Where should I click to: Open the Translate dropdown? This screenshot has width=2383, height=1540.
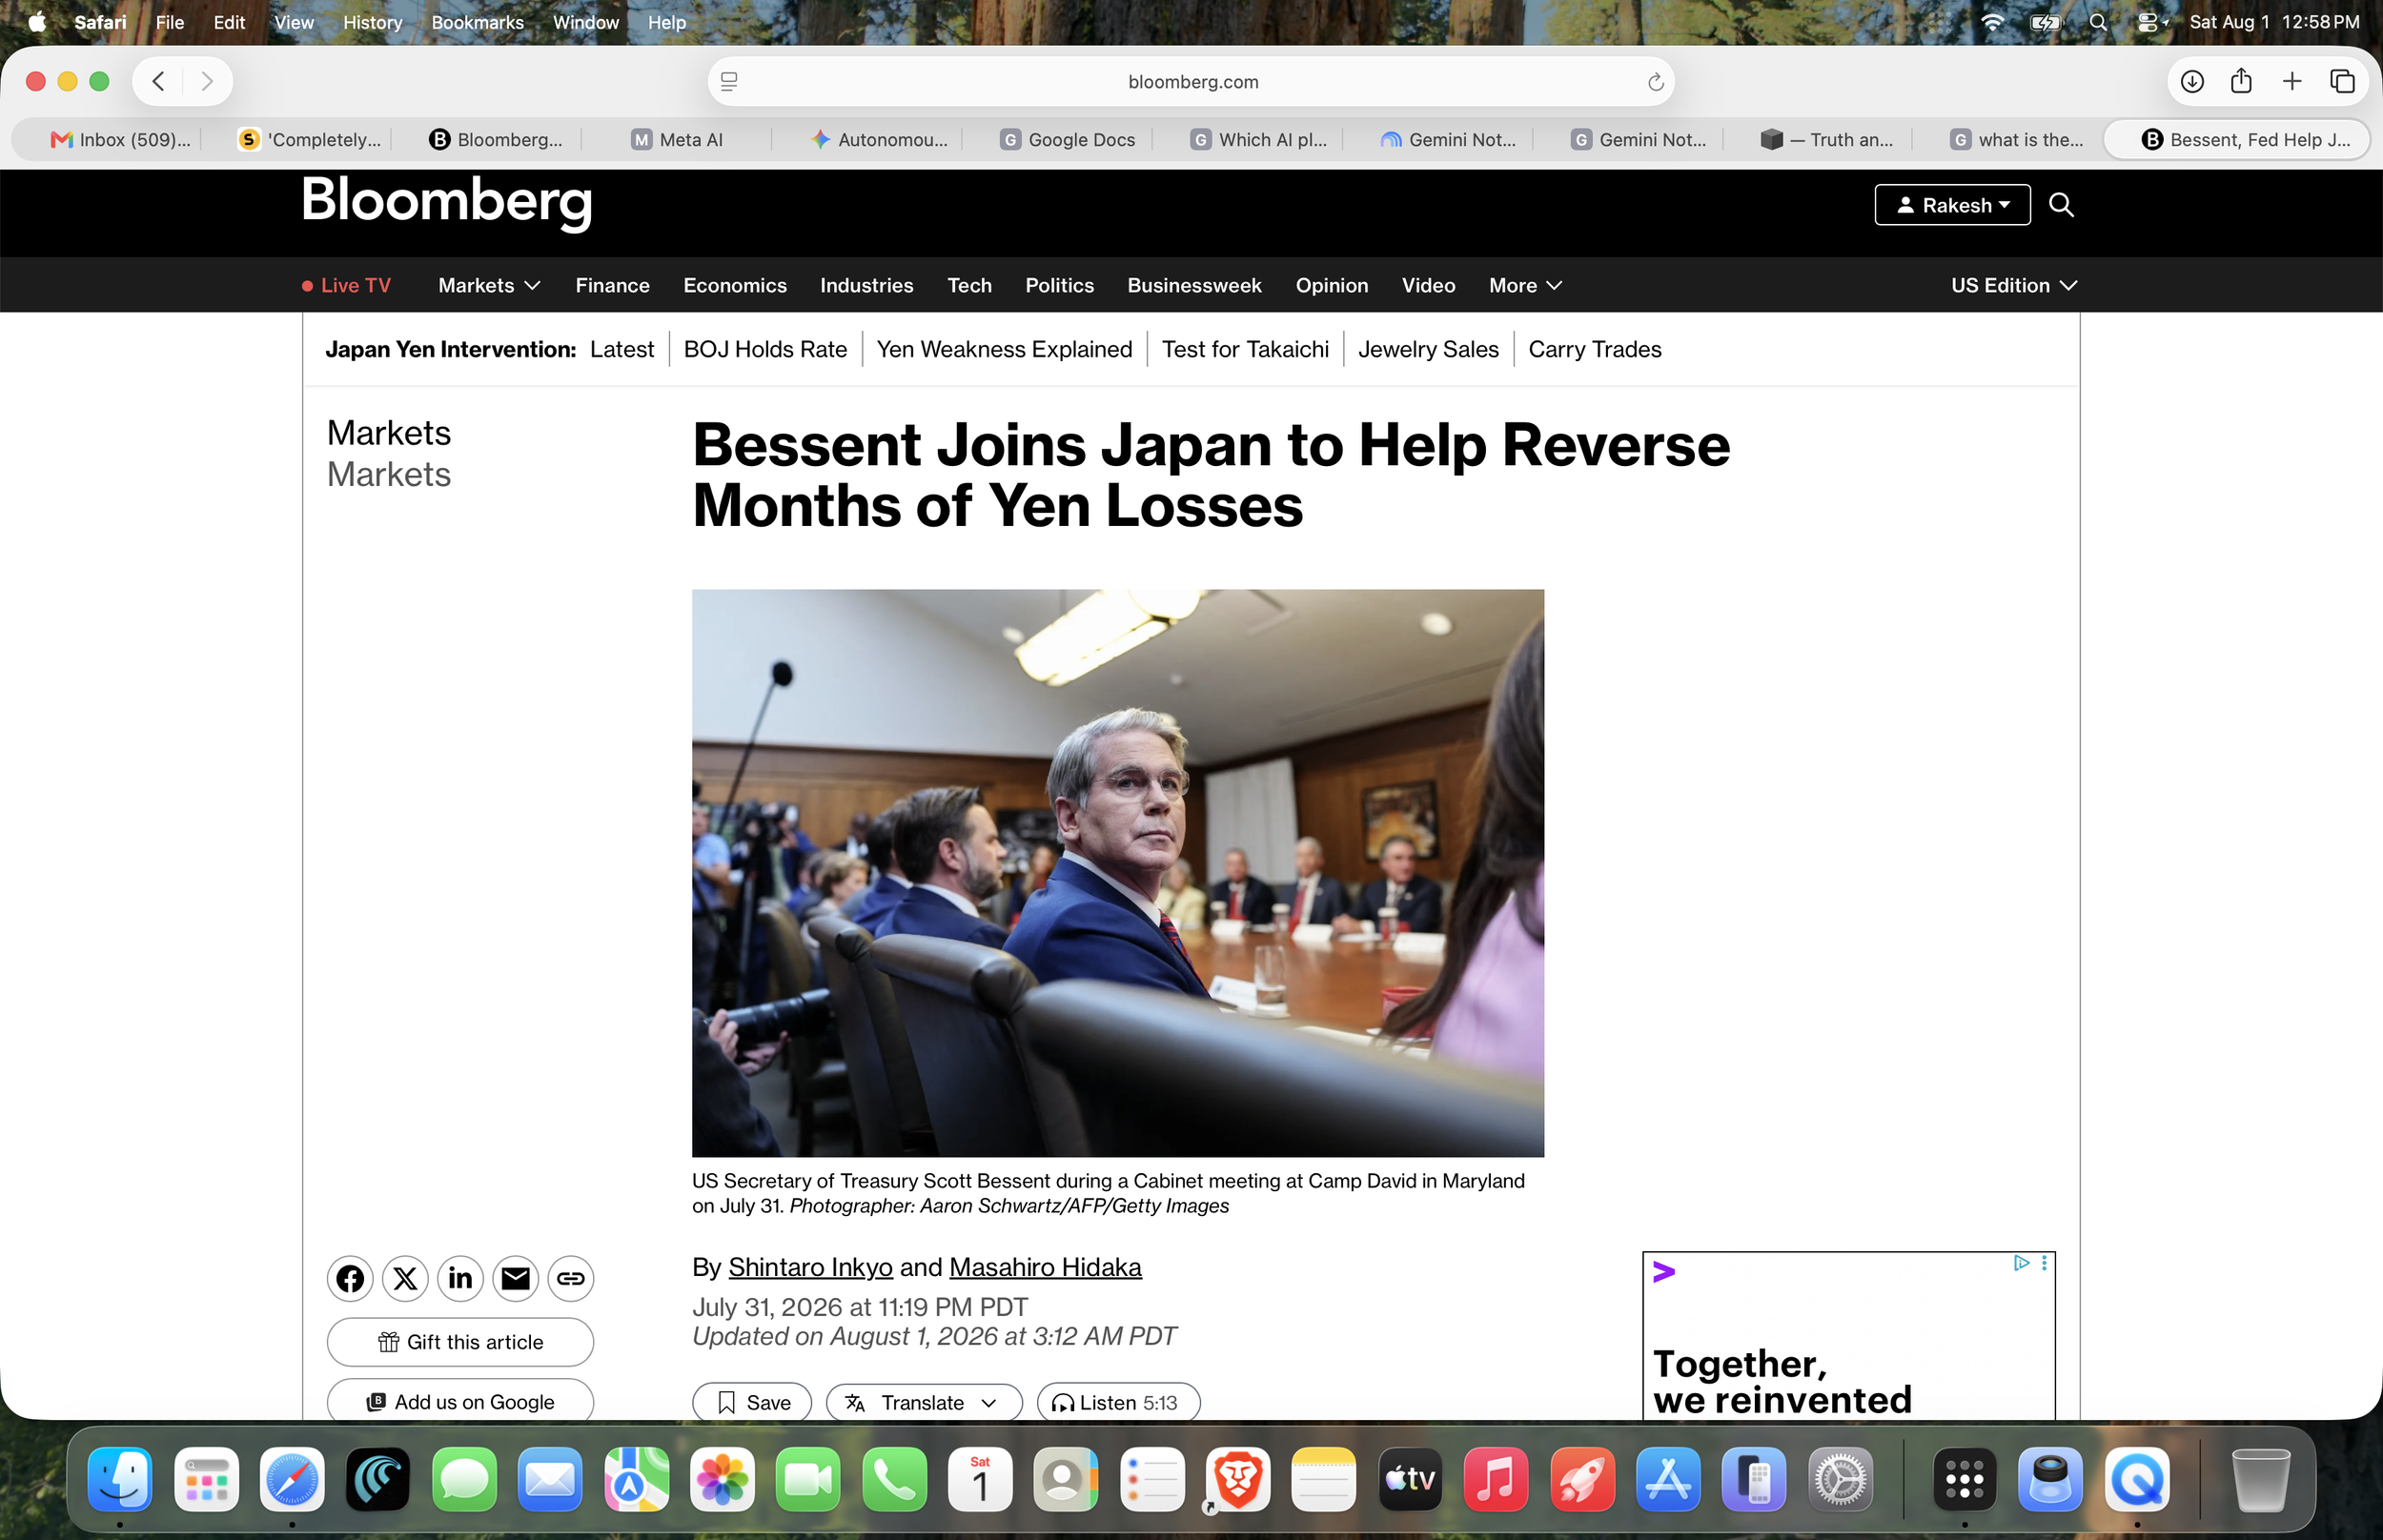[x=924, y=1402]
